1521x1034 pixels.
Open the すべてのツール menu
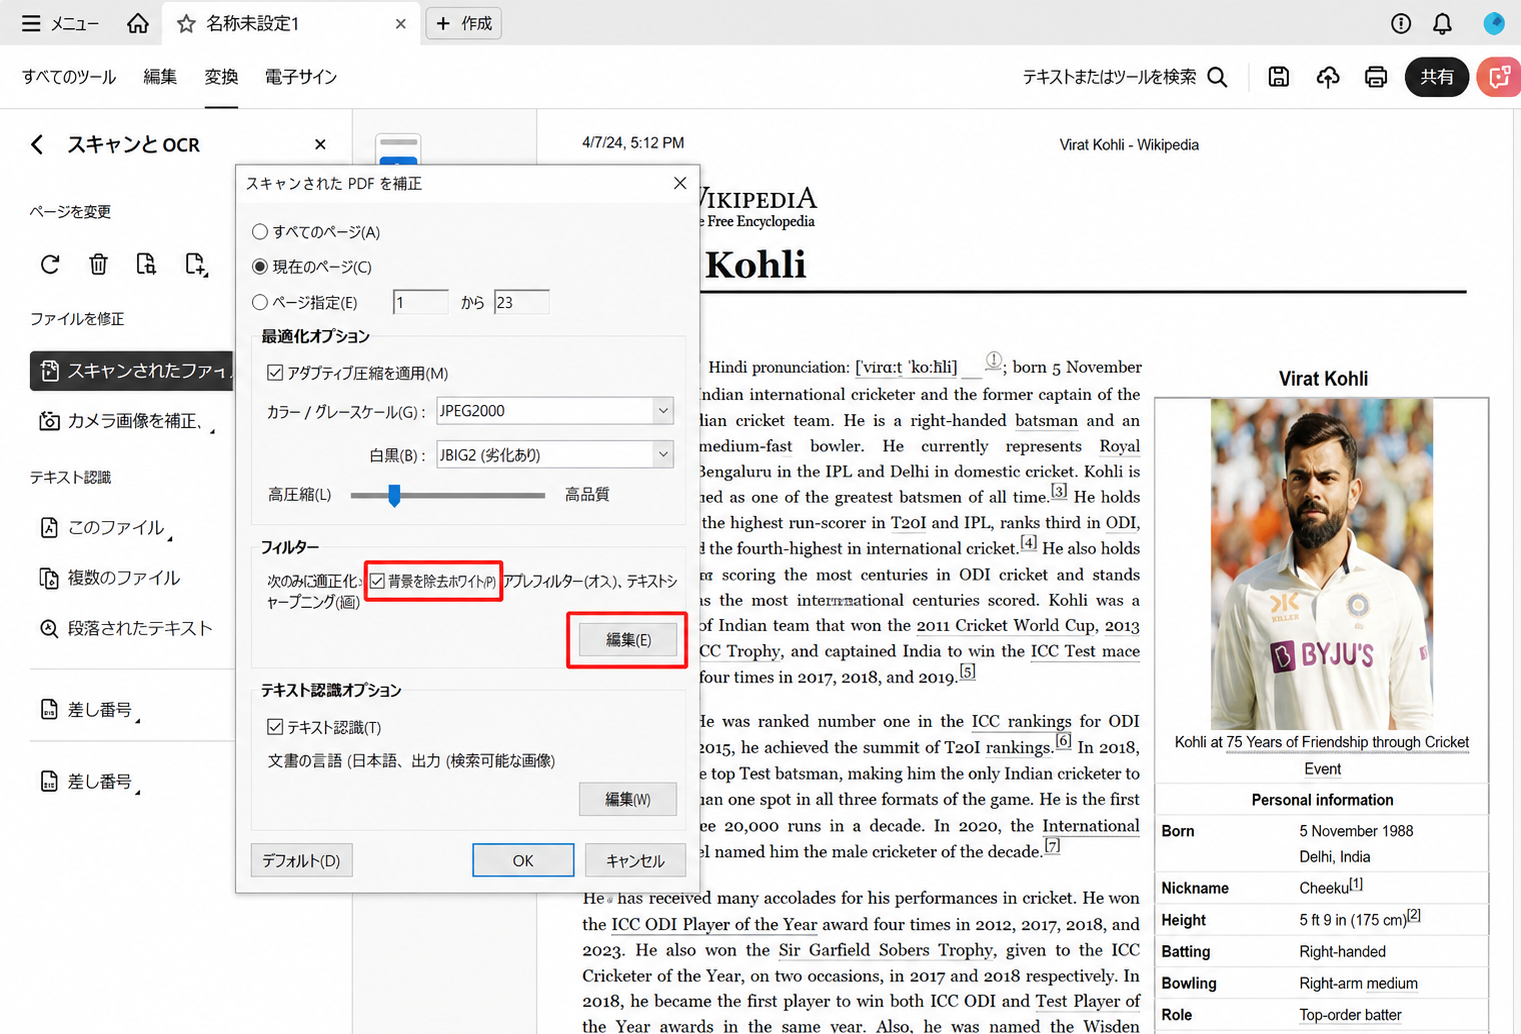[x=69, y=77]
